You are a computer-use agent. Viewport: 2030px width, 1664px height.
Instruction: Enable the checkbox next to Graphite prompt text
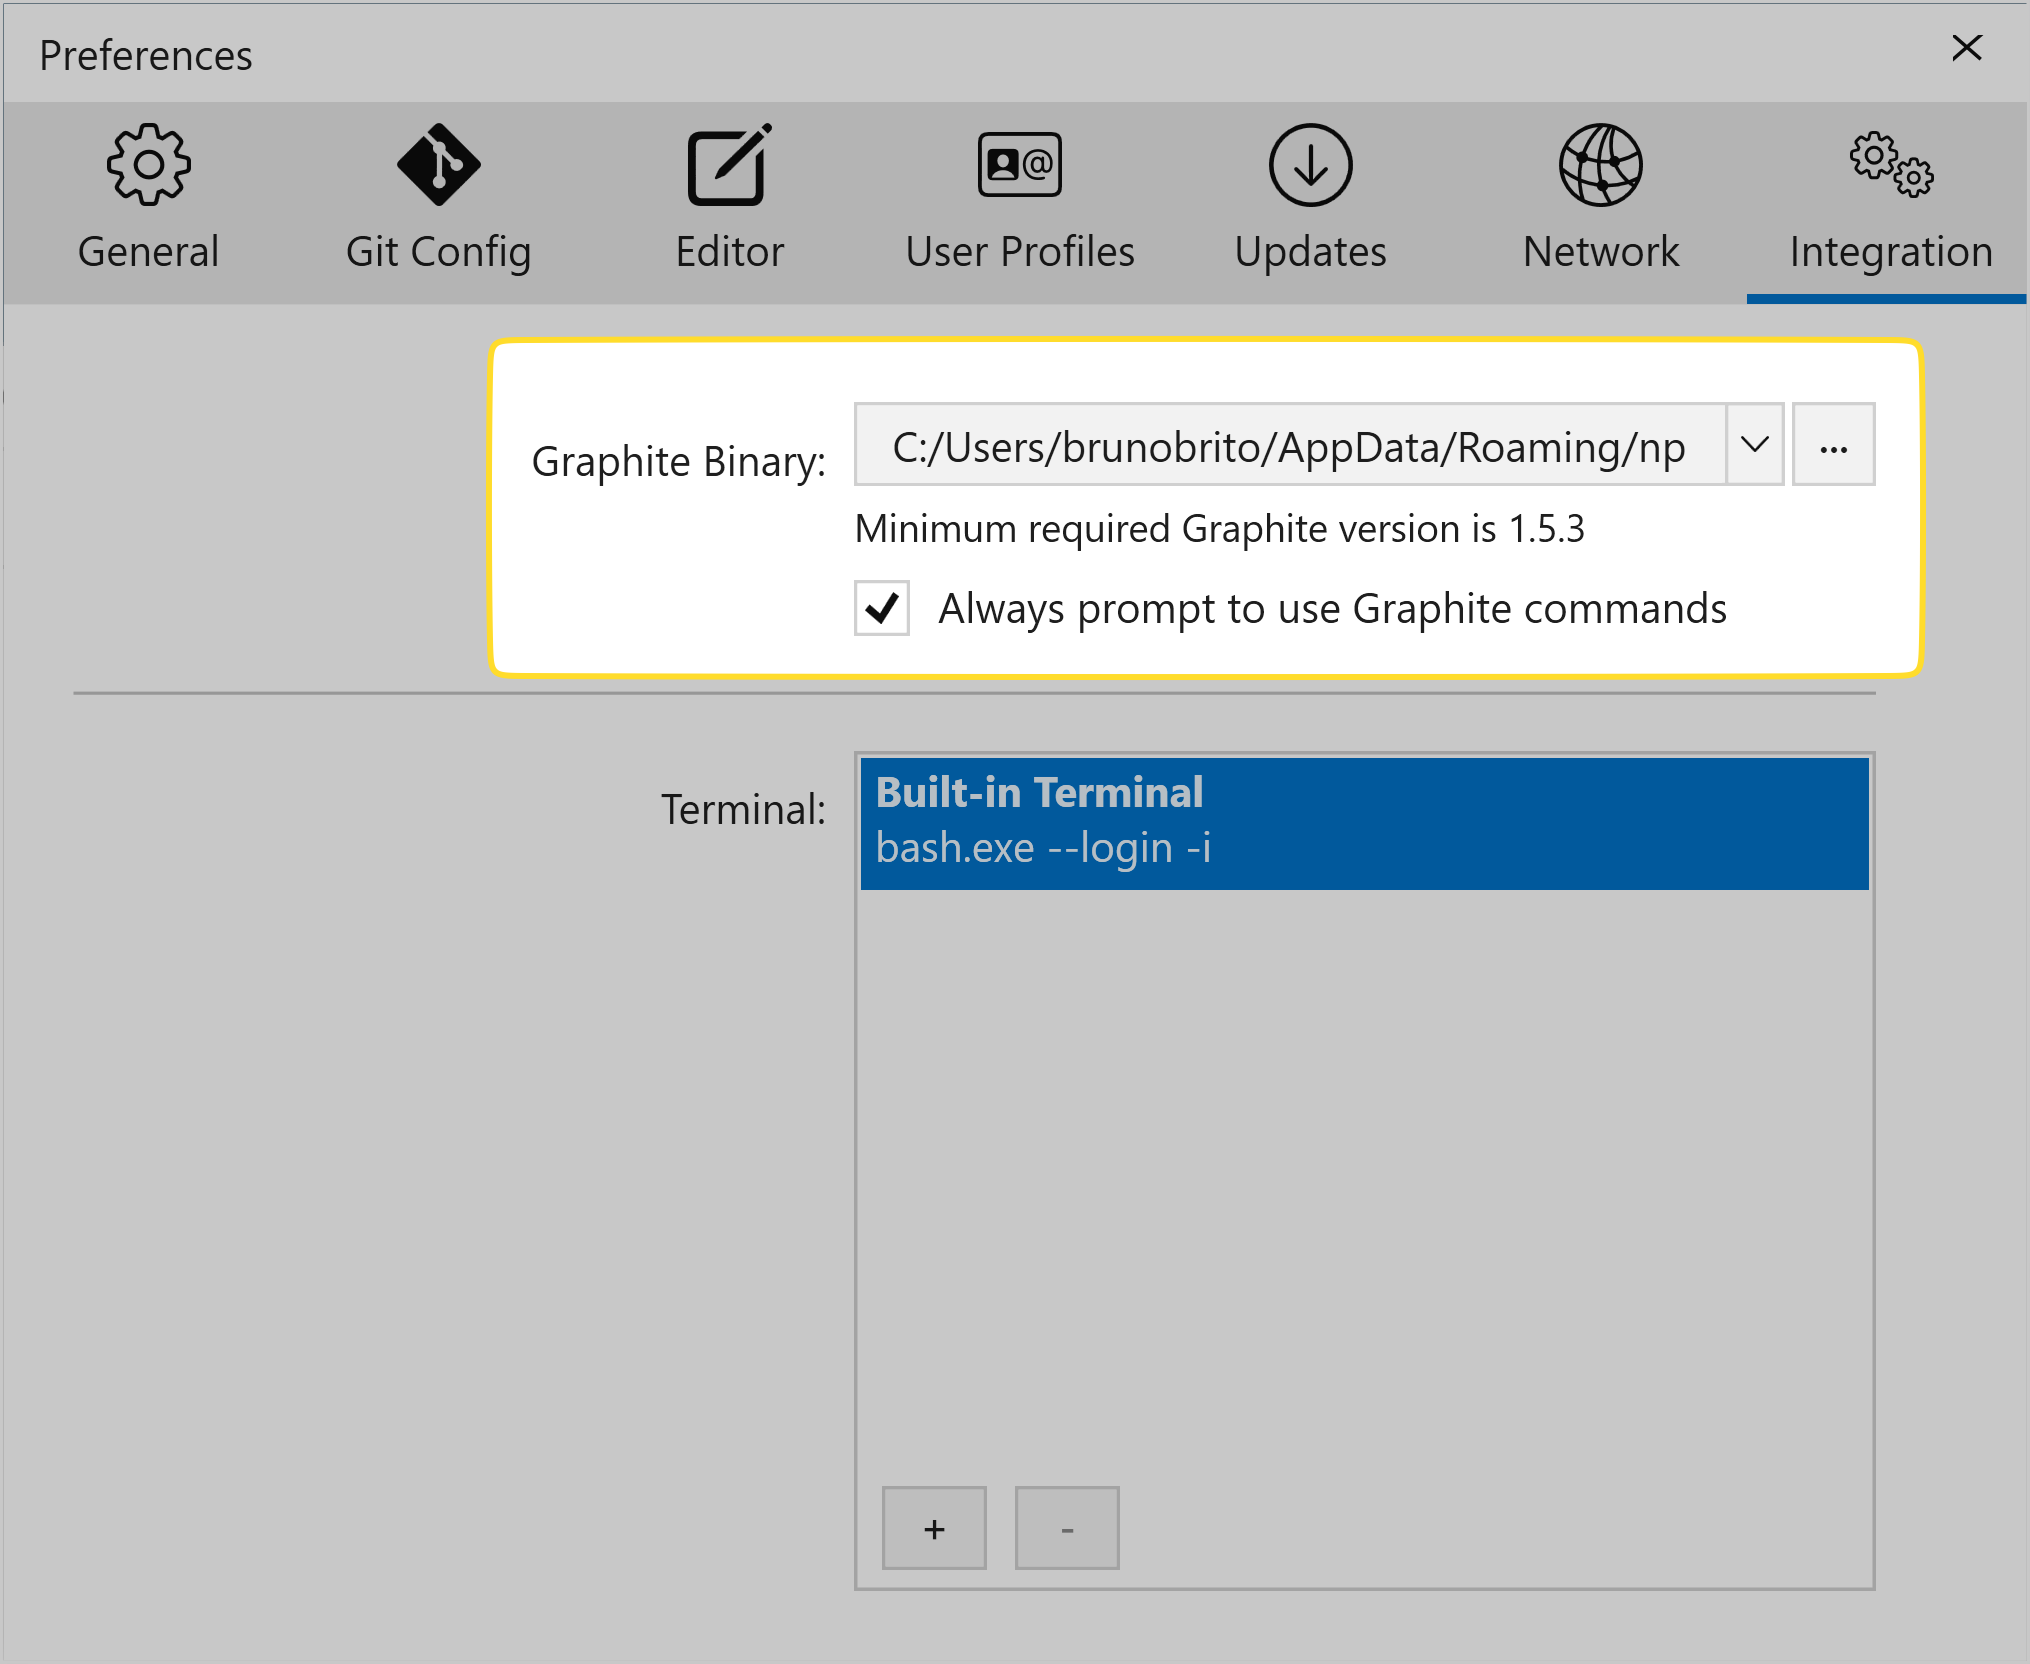tap(881, 608)
